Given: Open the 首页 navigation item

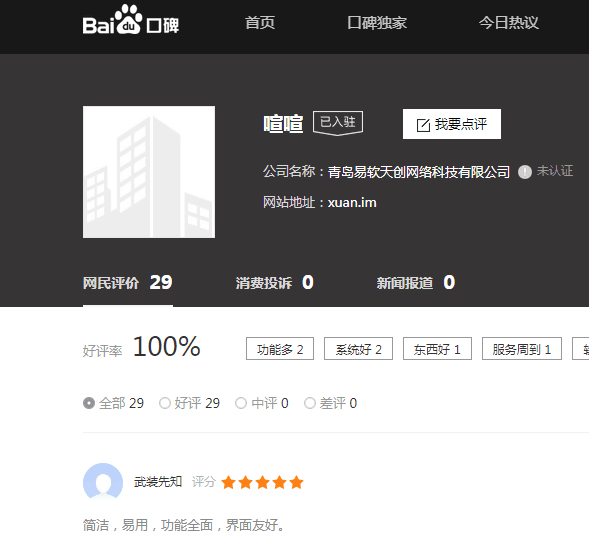Looking at the screenshot, I should 260,23.
